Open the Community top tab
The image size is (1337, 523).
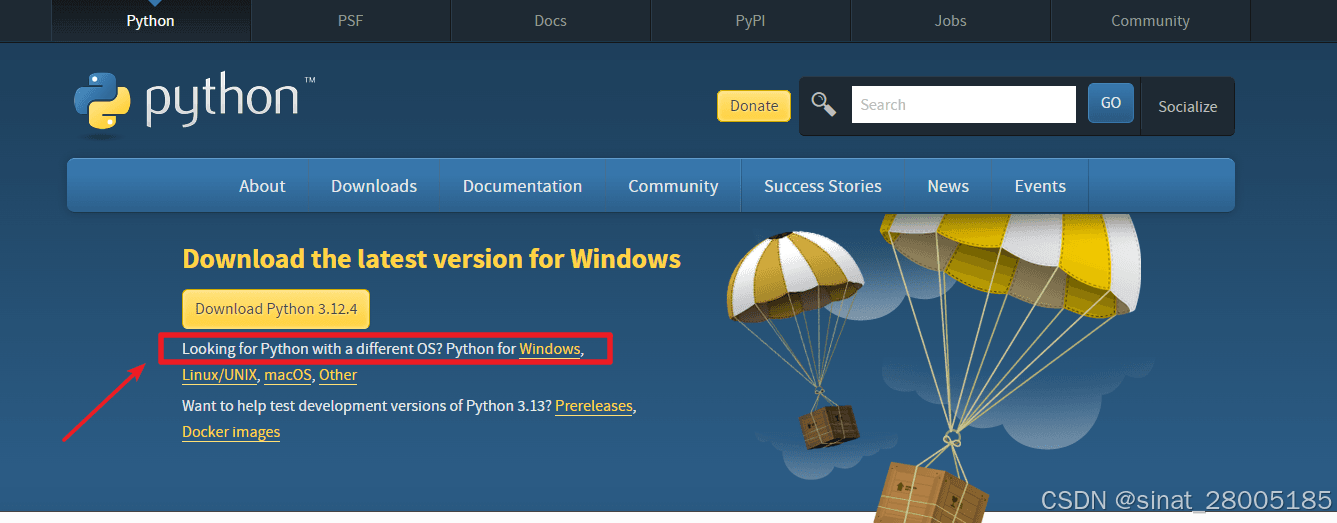tap(1151, 20)
